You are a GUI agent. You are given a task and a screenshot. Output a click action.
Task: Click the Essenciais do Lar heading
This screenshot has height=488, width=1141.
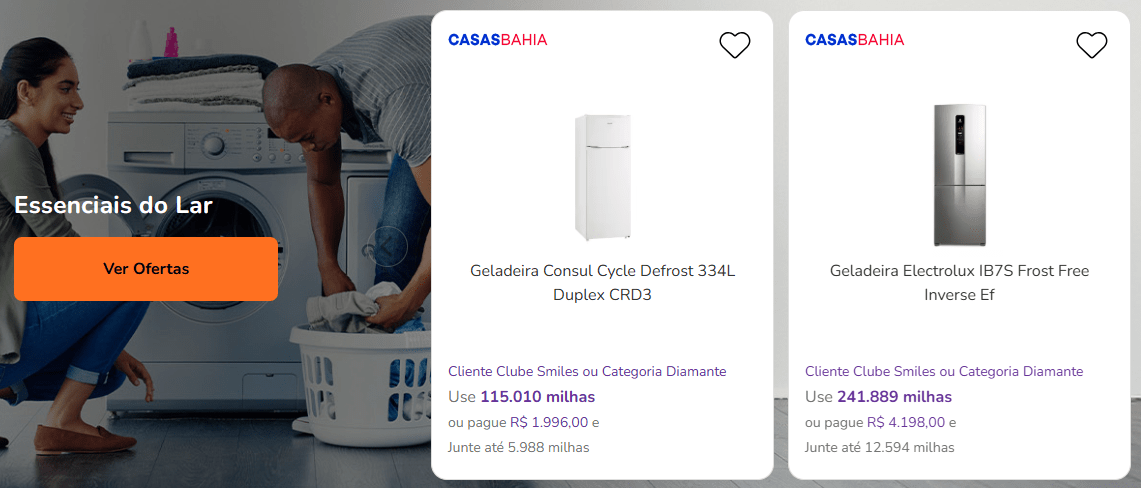pyautogui.click(x=113, y=206)
